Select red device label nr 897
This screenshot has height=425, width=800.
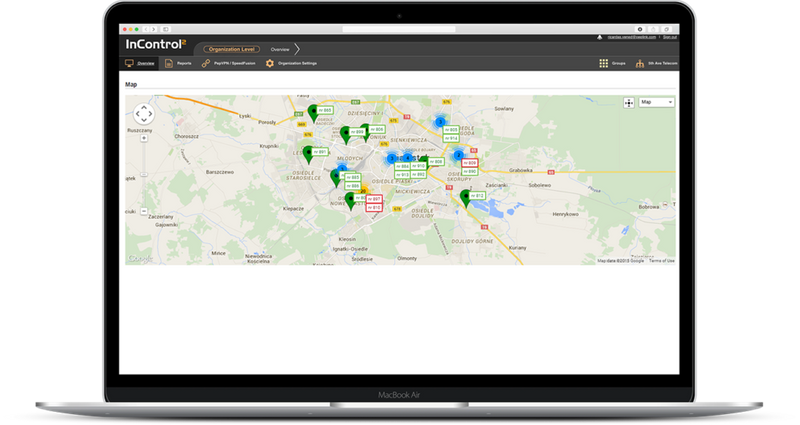pyautogui.click(x=374, y=199)
